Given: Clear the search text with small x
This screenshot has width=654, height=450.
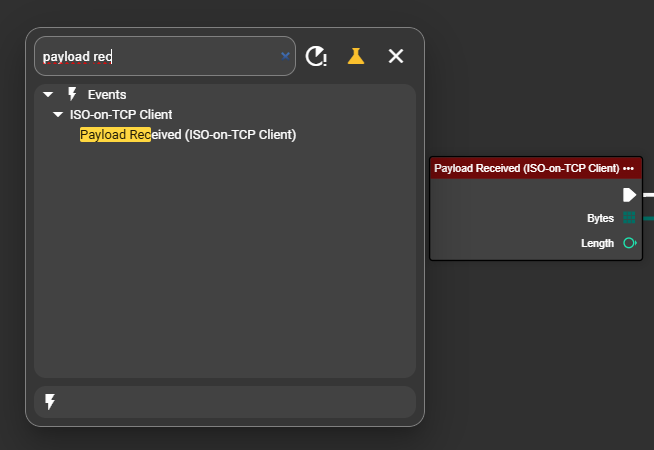Looking at the screenshot, I should [x=285, y=56].
